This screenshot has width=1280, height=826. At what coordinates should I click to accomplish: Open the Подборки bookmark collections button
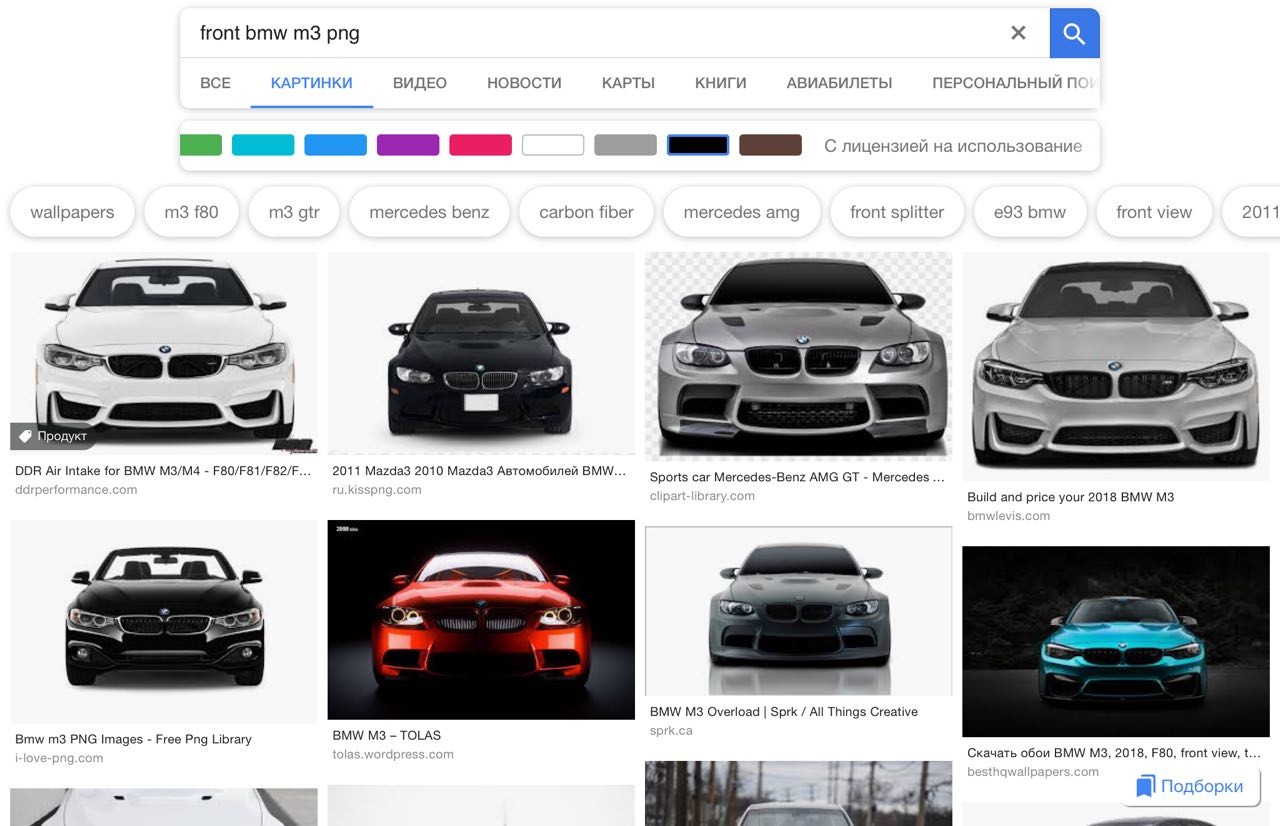[x=1190, y=786]
